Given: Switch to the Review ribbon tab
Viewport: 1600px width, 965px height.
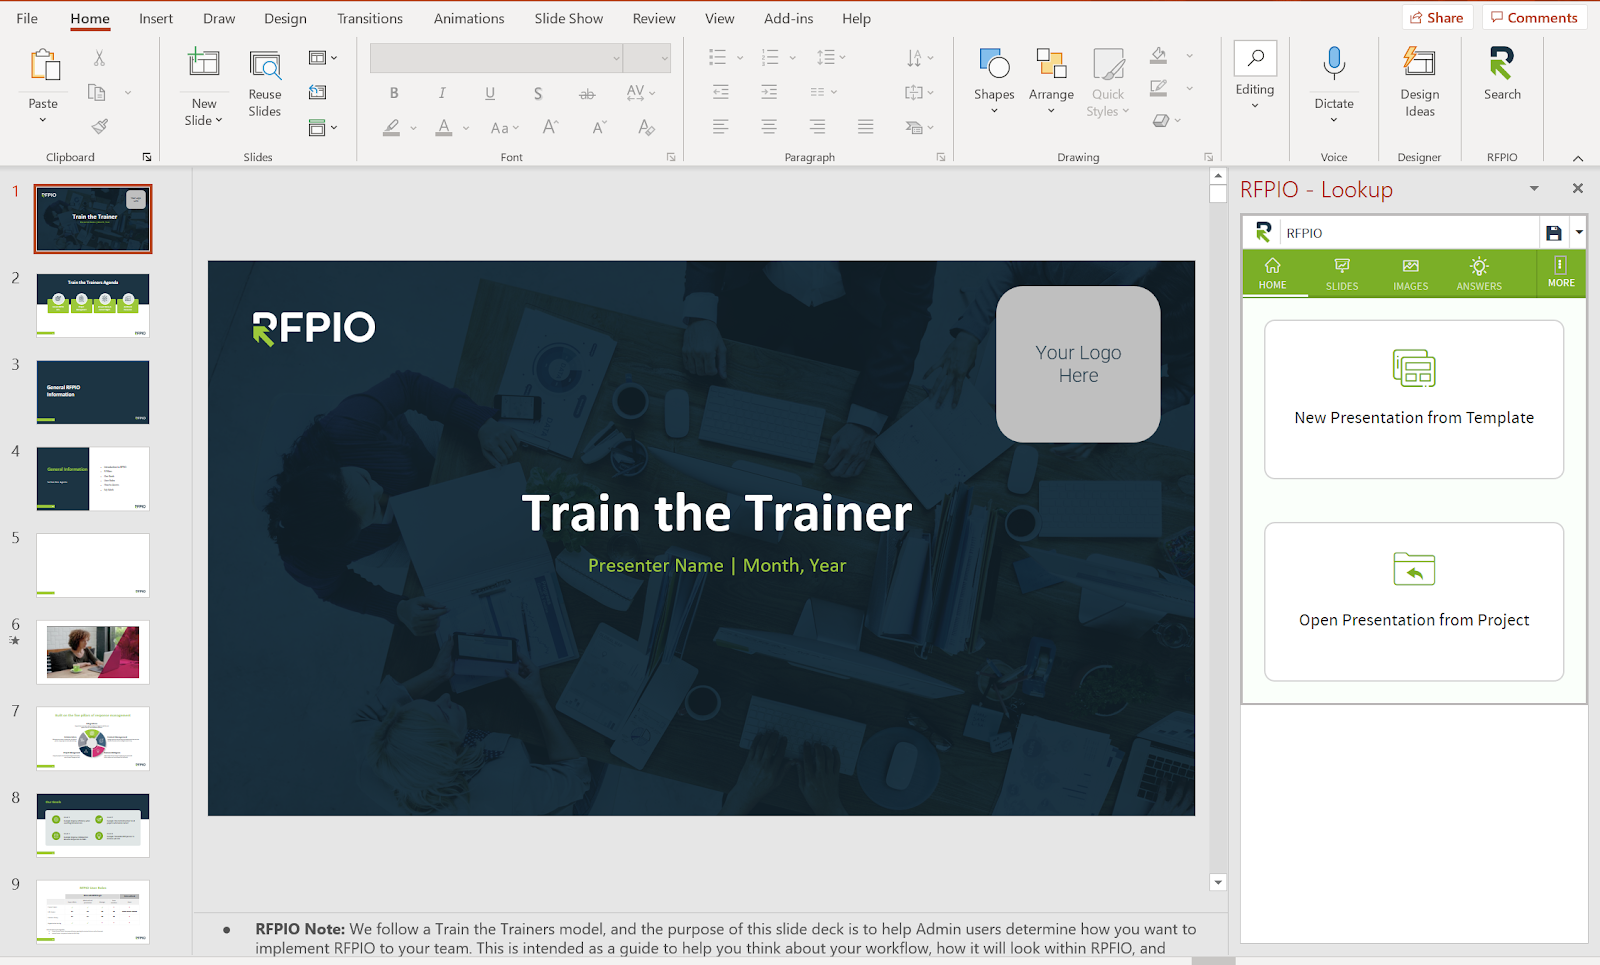Looking at the screenshot, I should tap(654, 18).
